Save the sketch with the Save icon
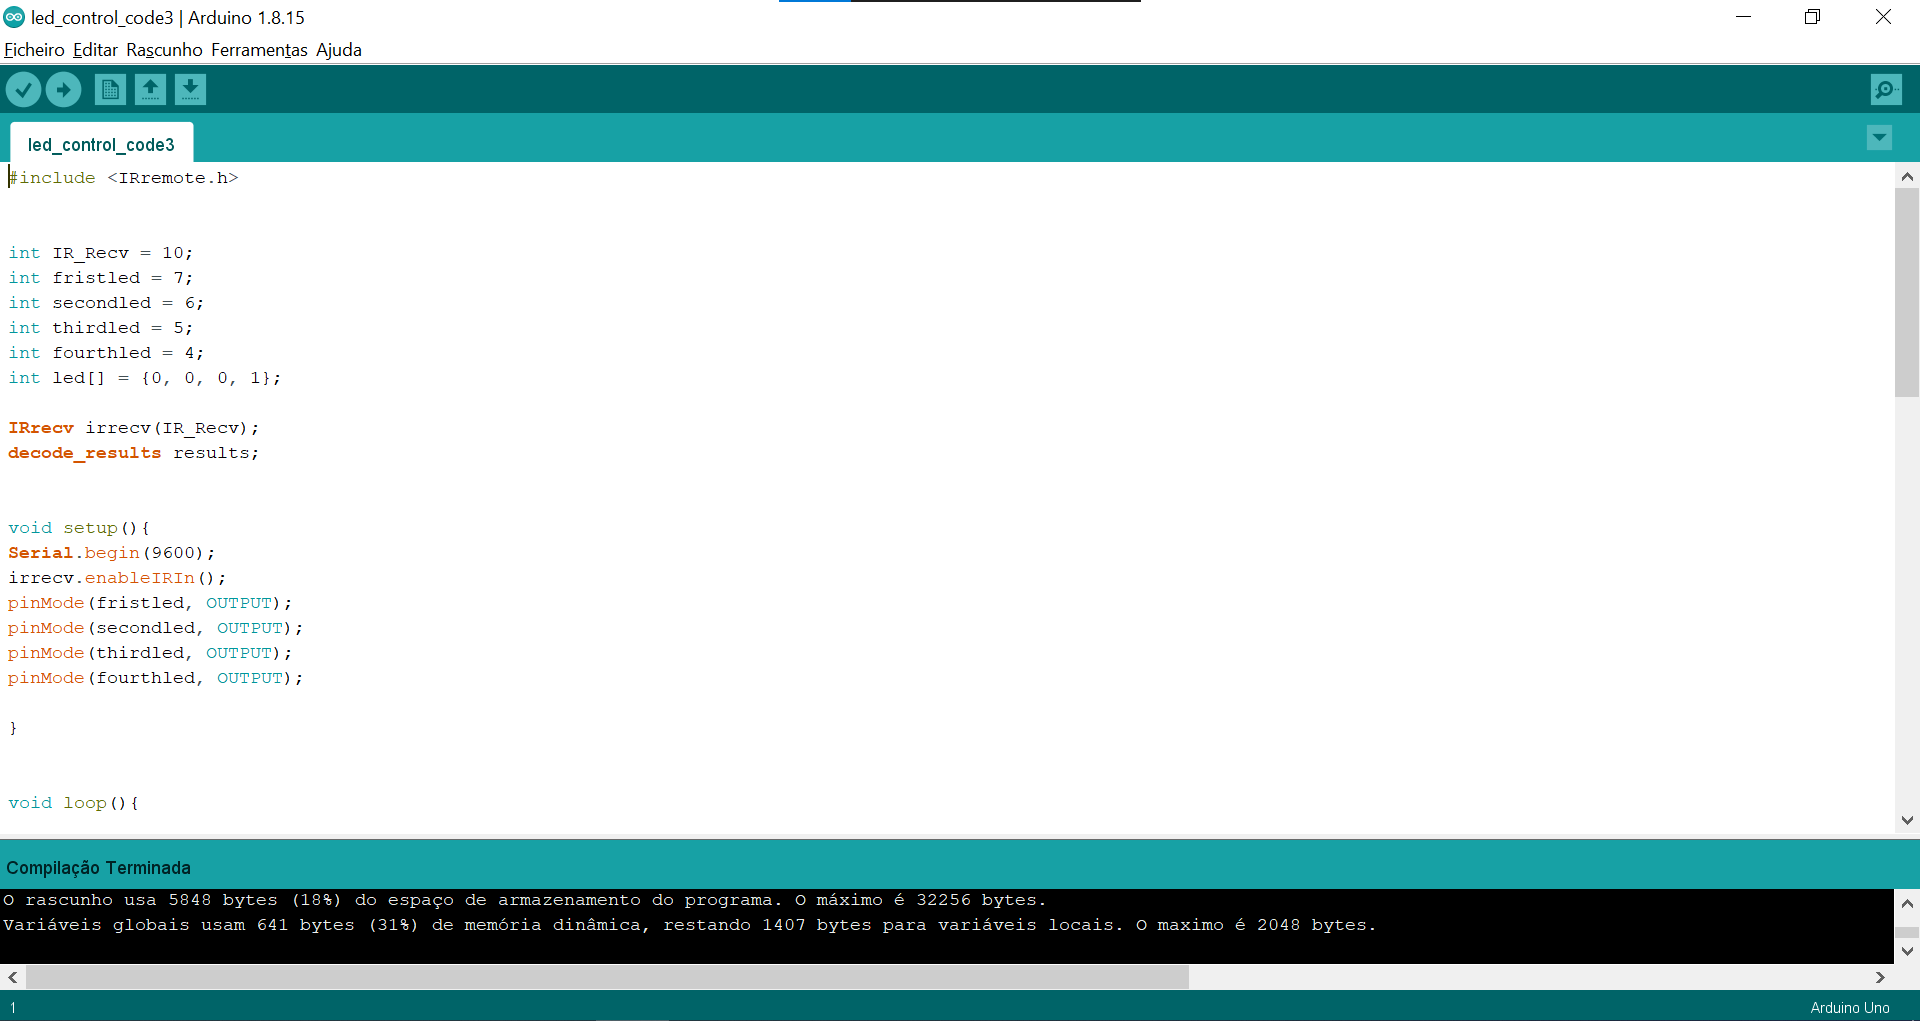Viewport: 1920px width, 1021px height. tap(190, 90)
